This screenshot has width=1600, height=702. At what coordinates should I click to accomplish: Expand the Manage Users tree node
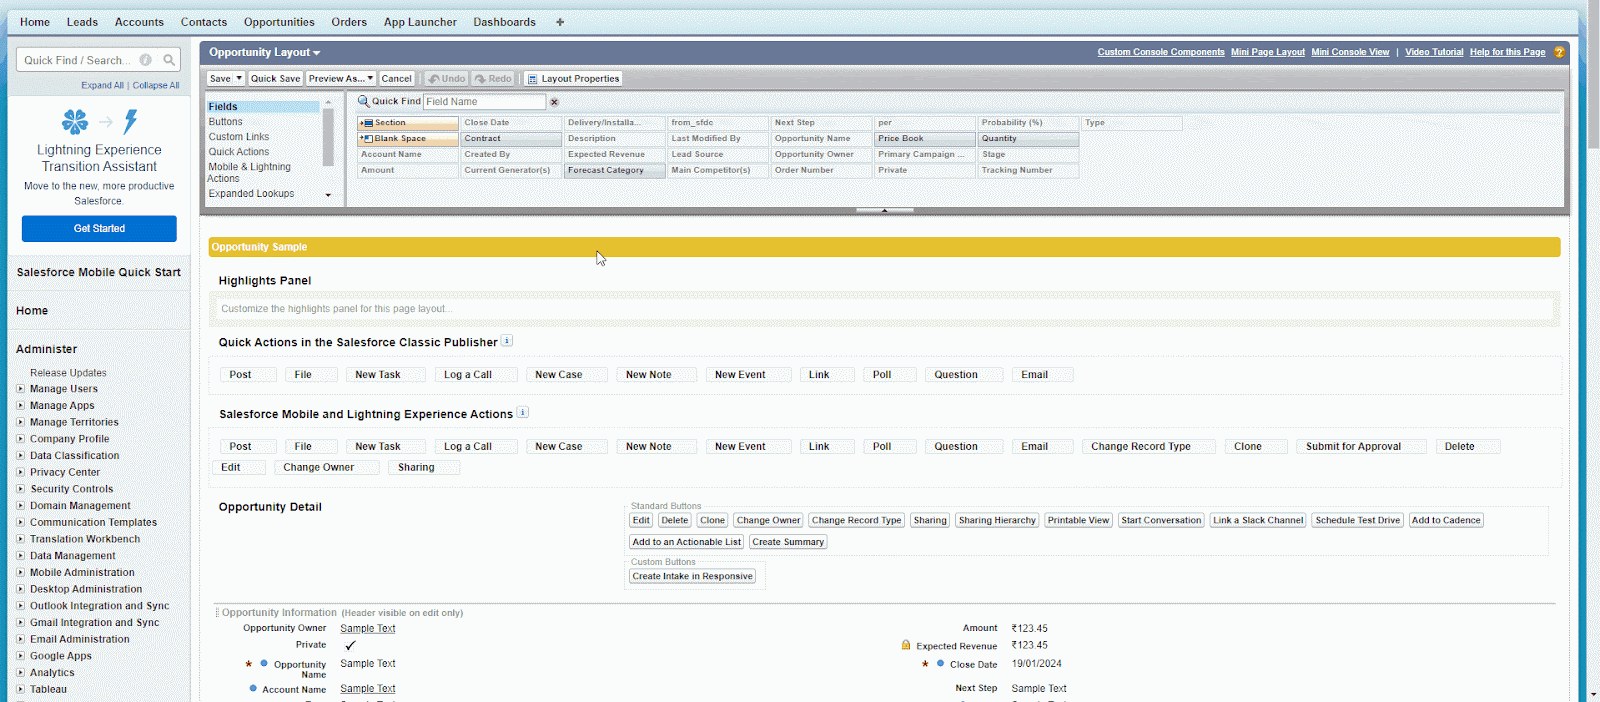pos(20,389)
